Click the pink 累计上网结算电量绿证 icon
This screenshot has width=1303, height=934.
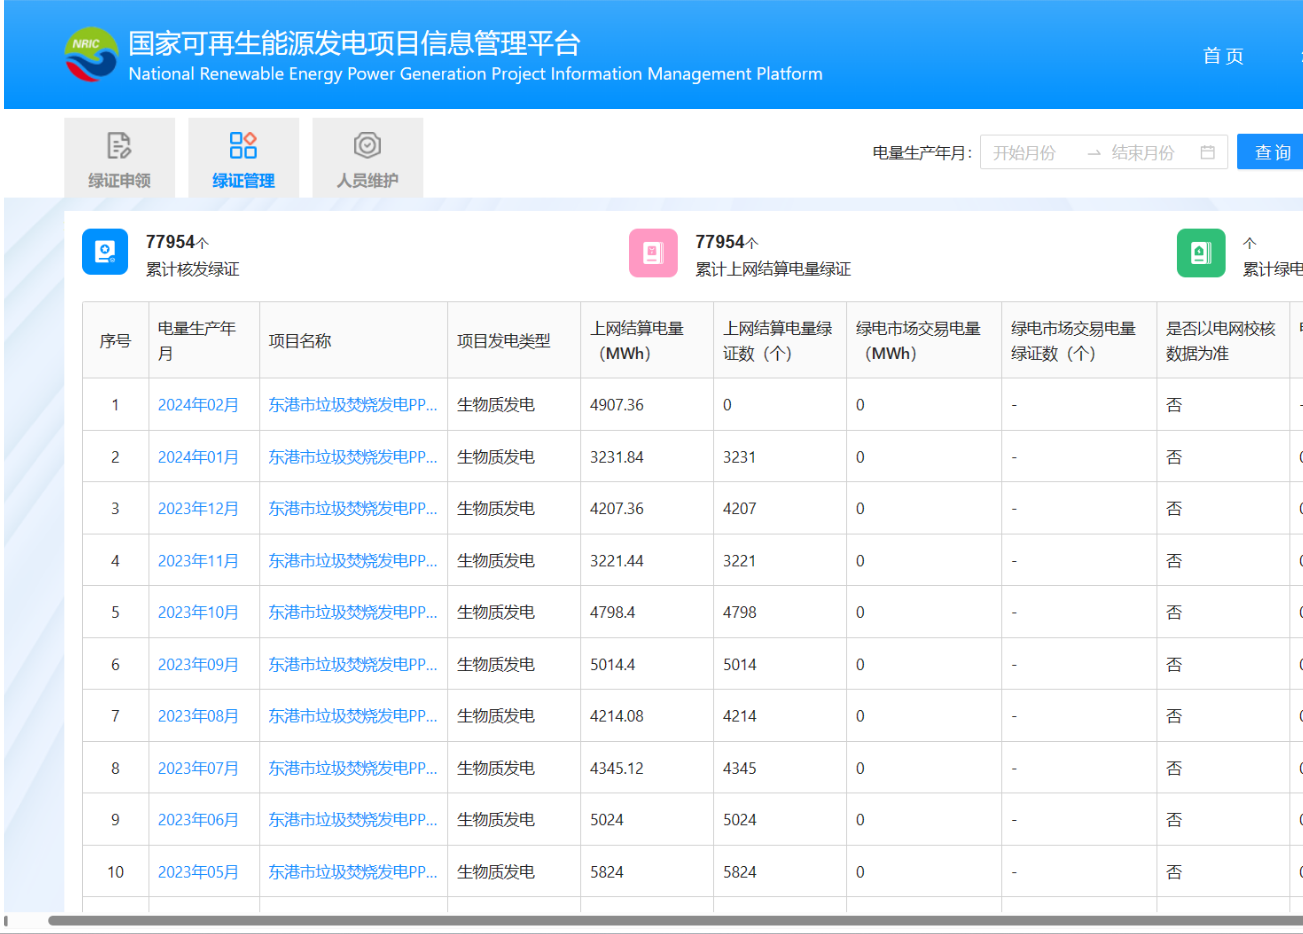tap(653, 253)
